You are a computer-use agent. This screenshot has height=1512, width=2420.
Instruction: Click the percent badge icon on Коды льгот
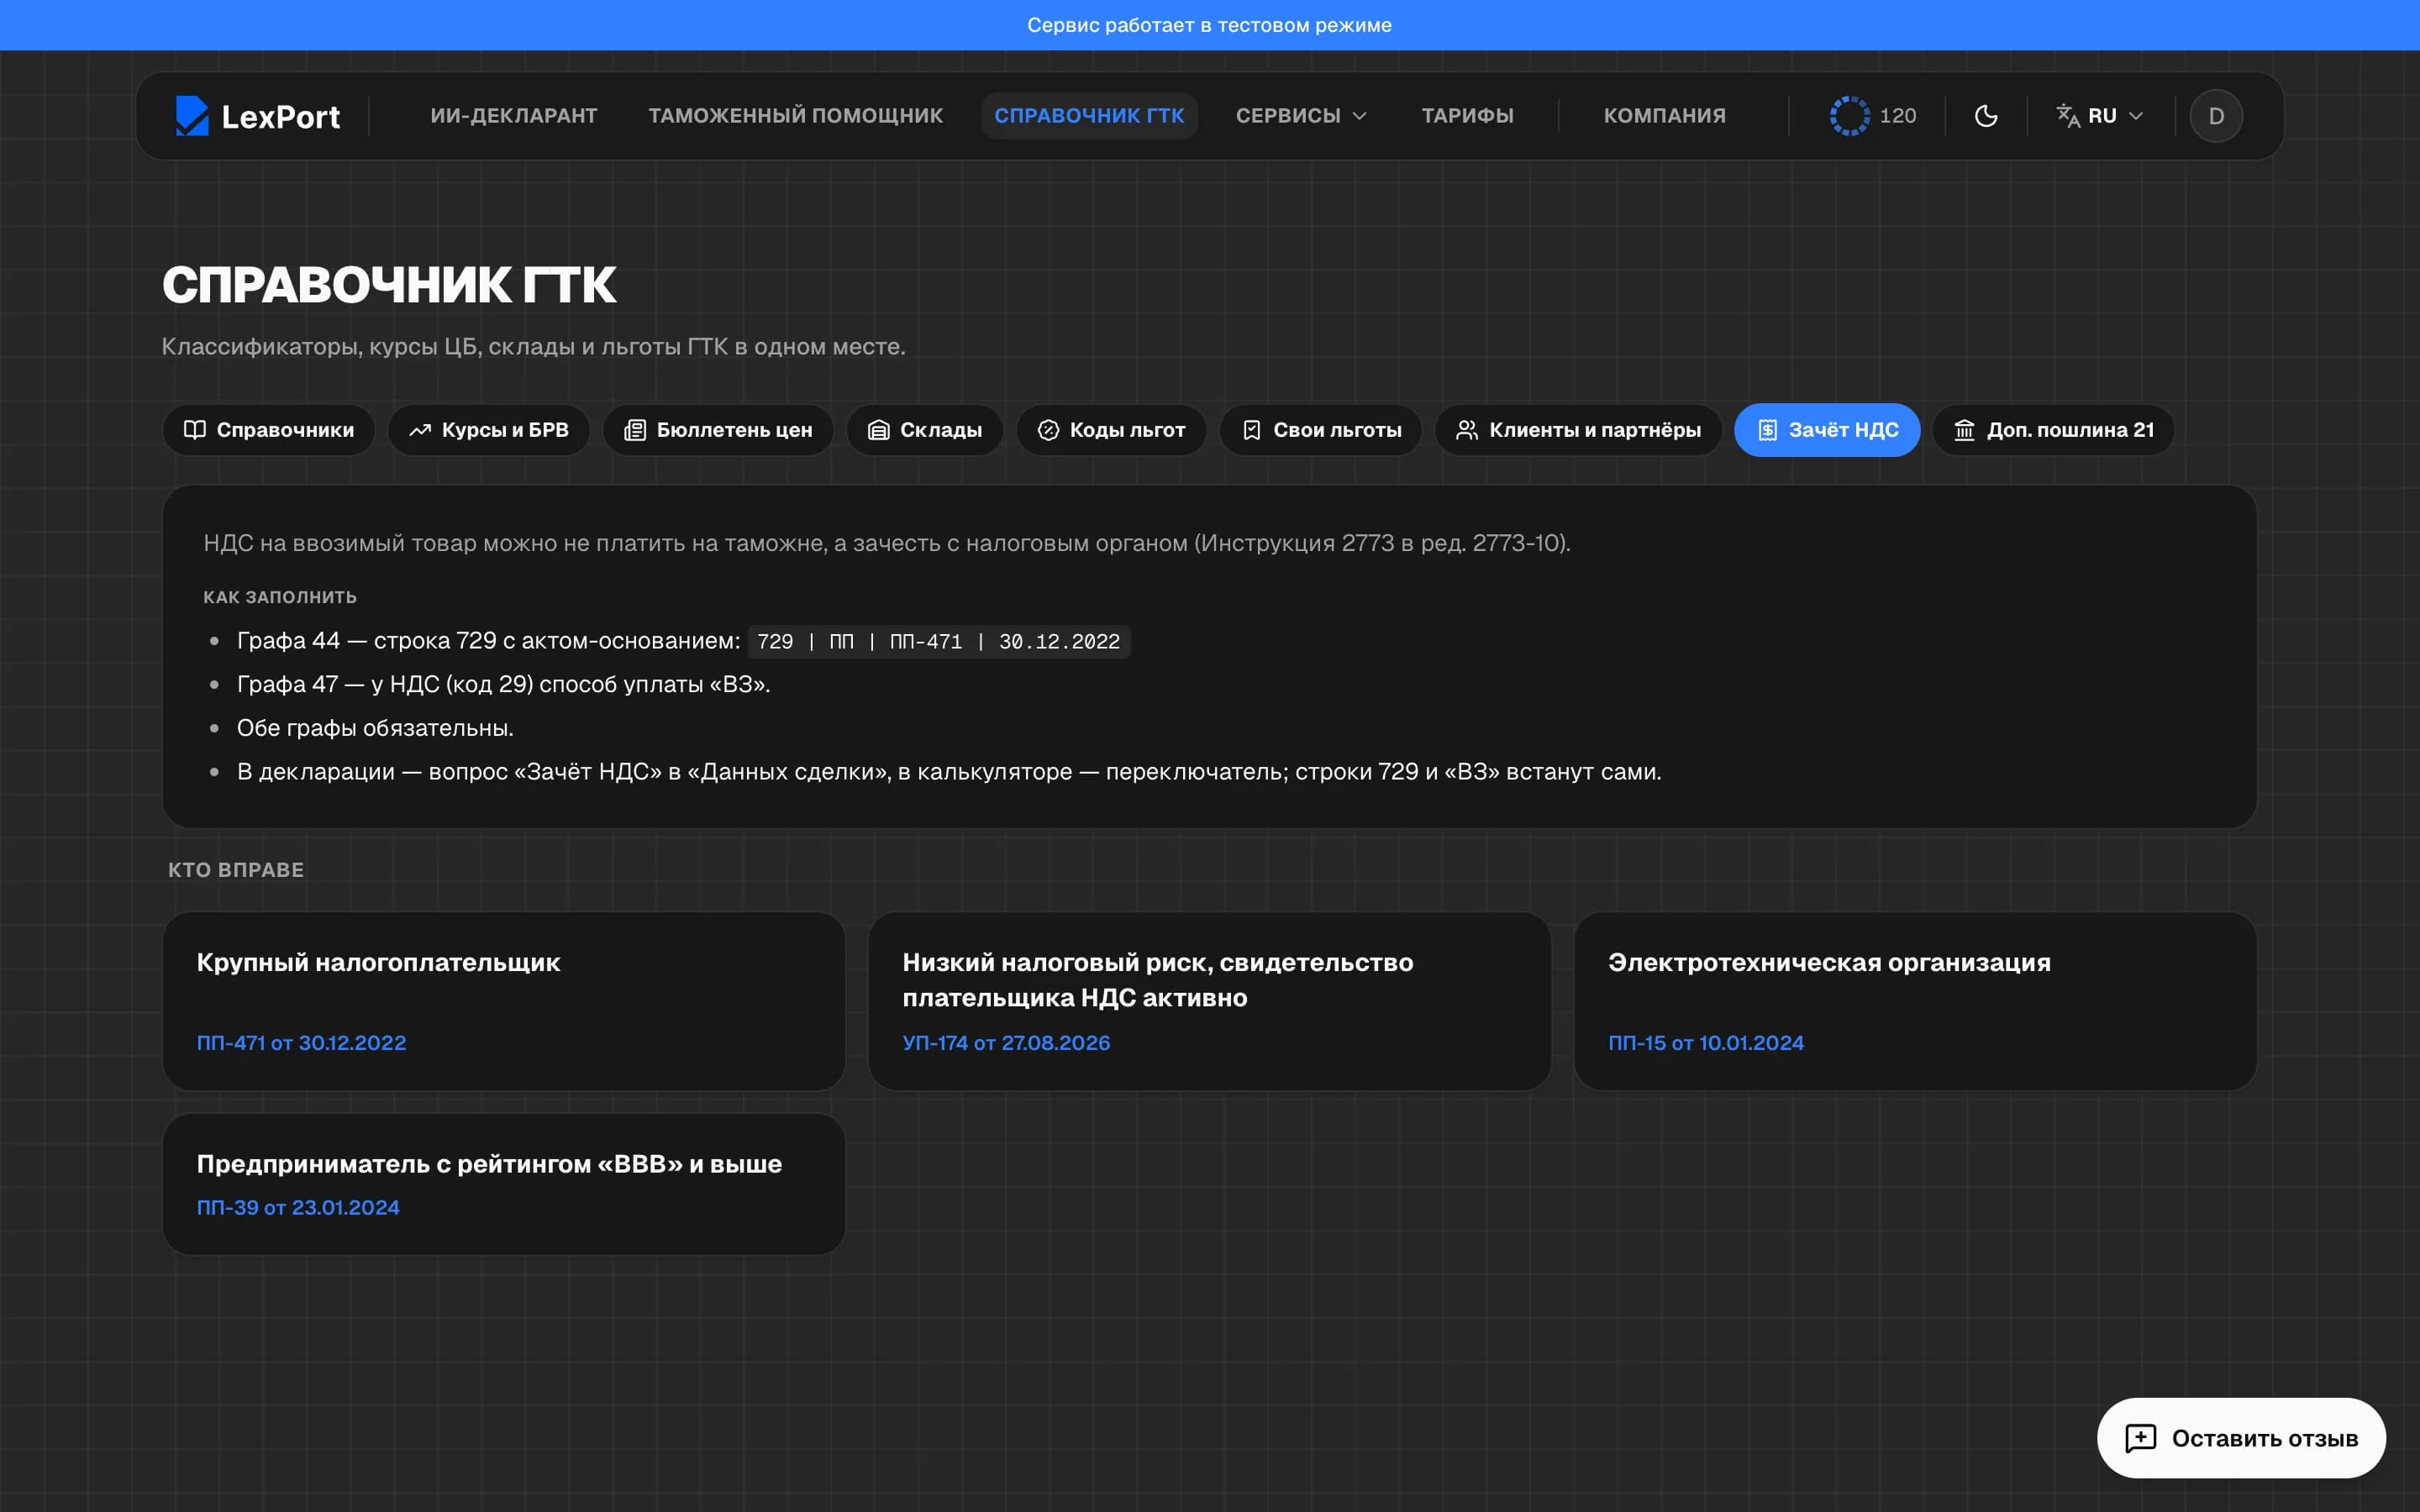pyautogui.click(x=1048, y=430)
